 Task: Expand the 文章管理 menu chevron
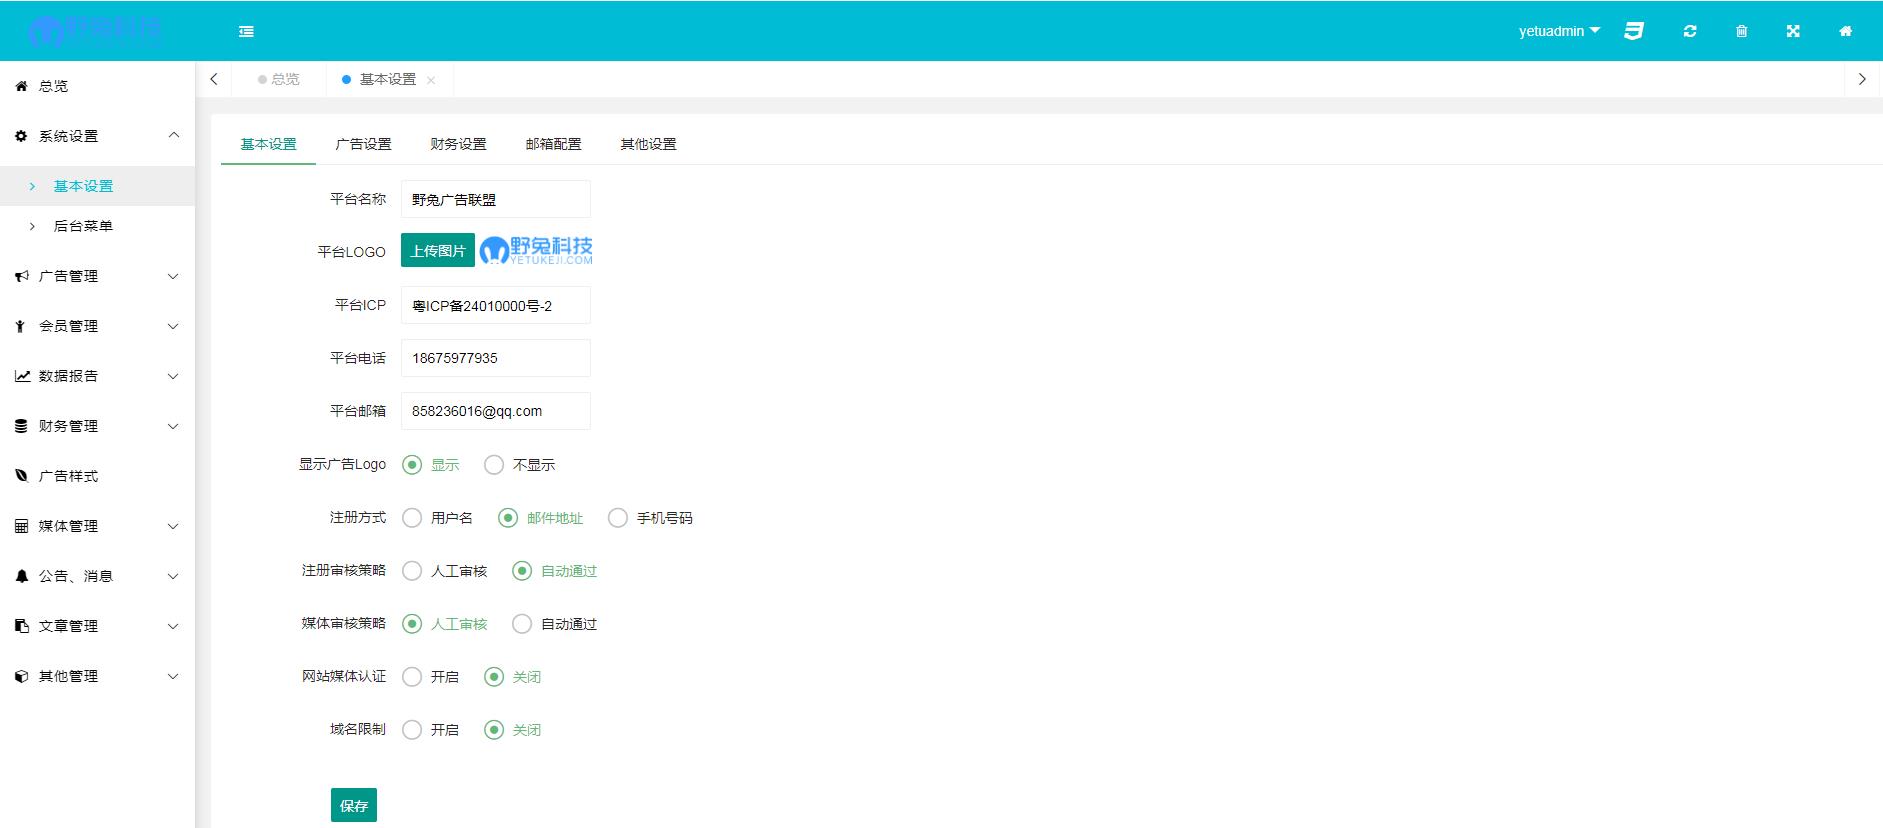click(173, 626)
